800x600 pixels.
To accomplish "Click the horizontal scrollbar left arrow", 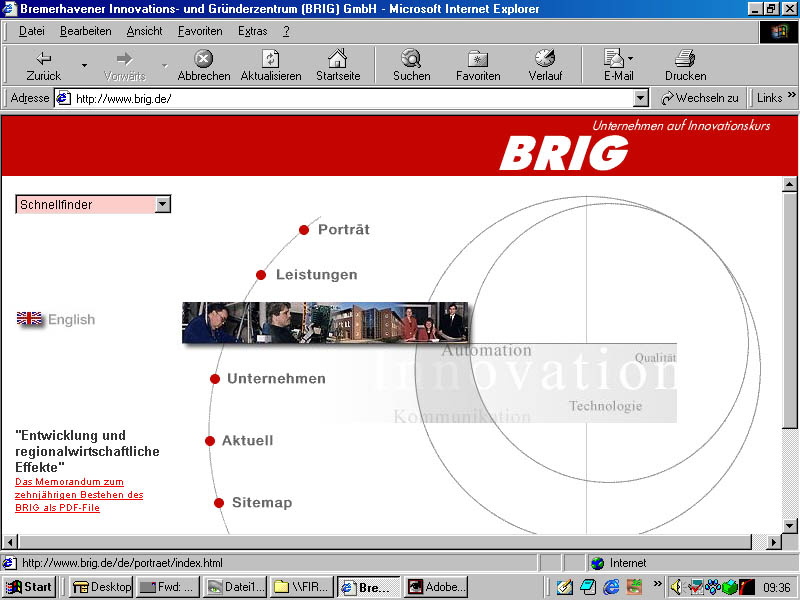I will point(10,542).
